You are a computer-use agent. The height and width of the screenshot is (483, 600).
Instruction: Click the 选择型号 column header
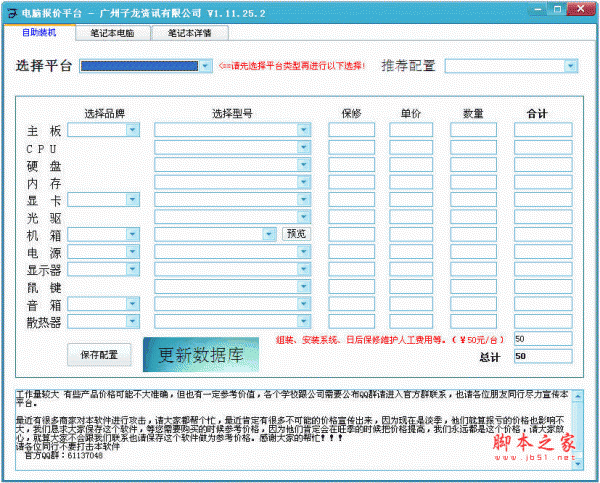pyautogui.click(x=232, y=113)
